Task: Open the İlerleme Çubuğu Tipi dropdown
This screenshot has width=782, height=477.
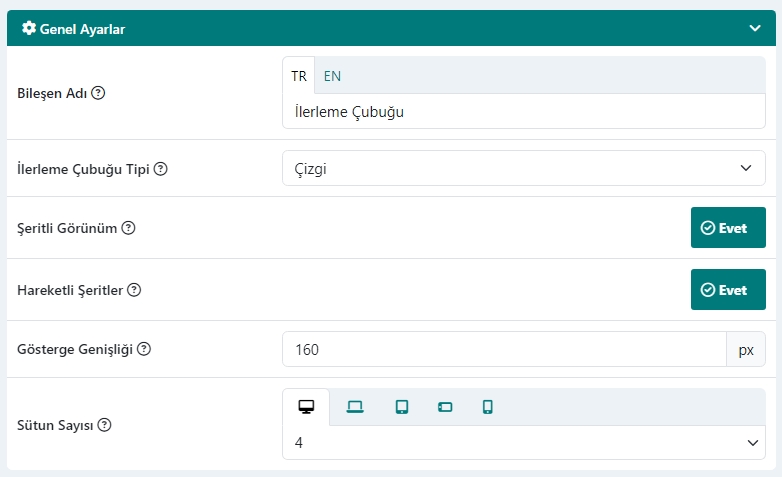Action: point(524,169)
